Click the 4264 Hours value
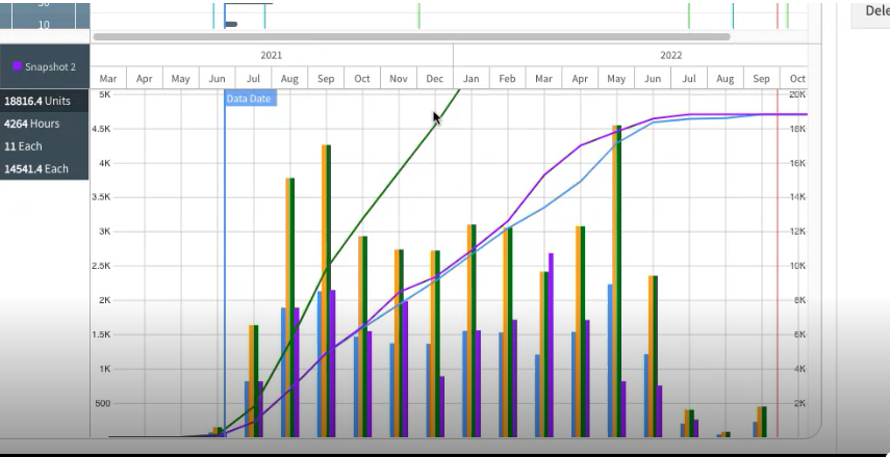891x459 pixels. [32, 124]
